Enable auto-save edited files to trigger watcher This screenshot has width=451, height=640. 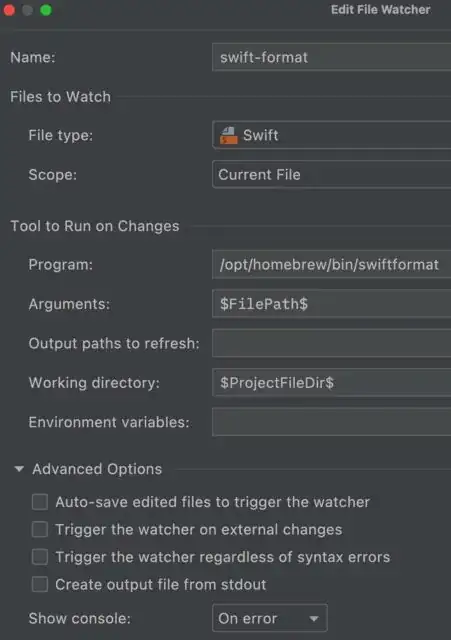point(40,502)
